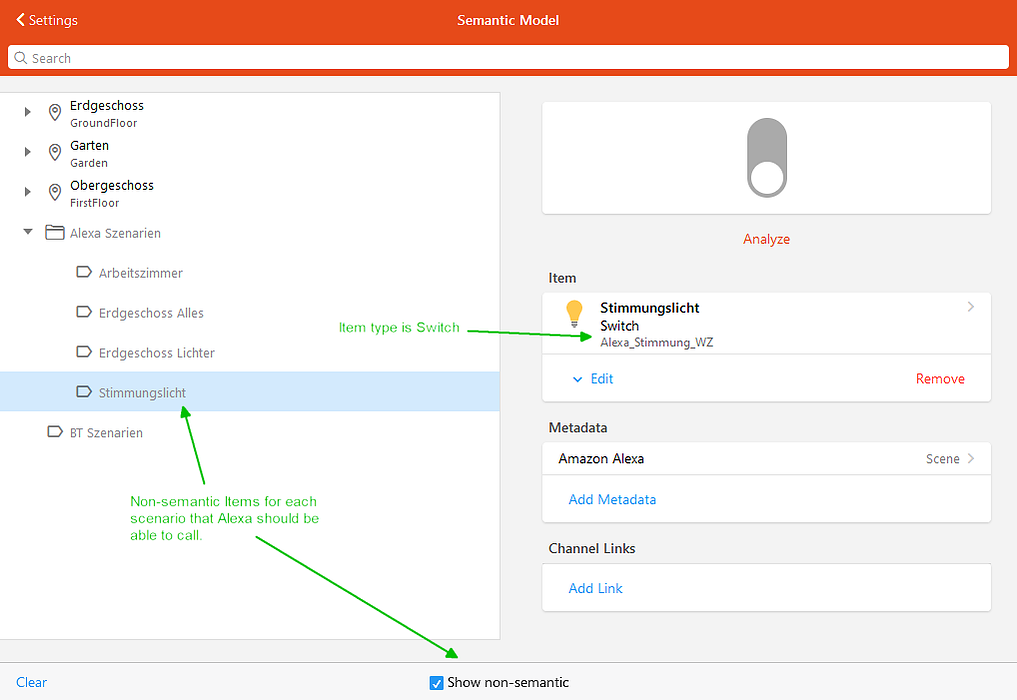Click the Arbeitszimmer label icon
1017x700 pixels.
[x=84, y=272]
